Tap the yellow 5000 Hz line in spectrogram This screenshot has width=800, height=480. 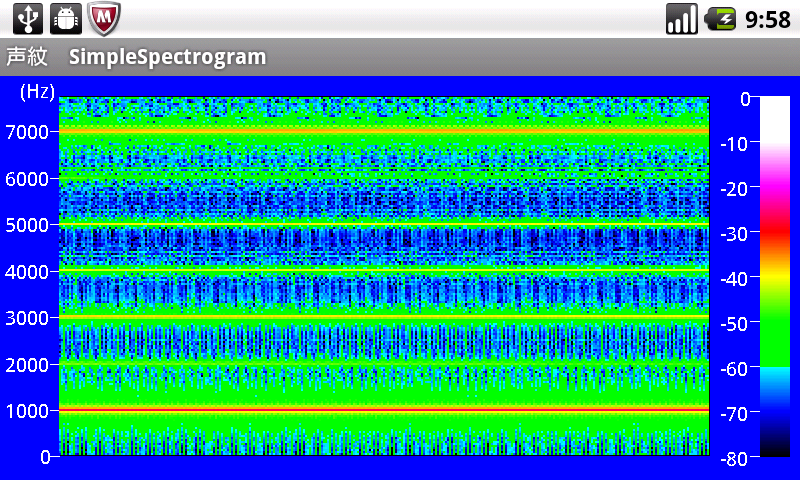pyautogui.click(x=384, y=224)
